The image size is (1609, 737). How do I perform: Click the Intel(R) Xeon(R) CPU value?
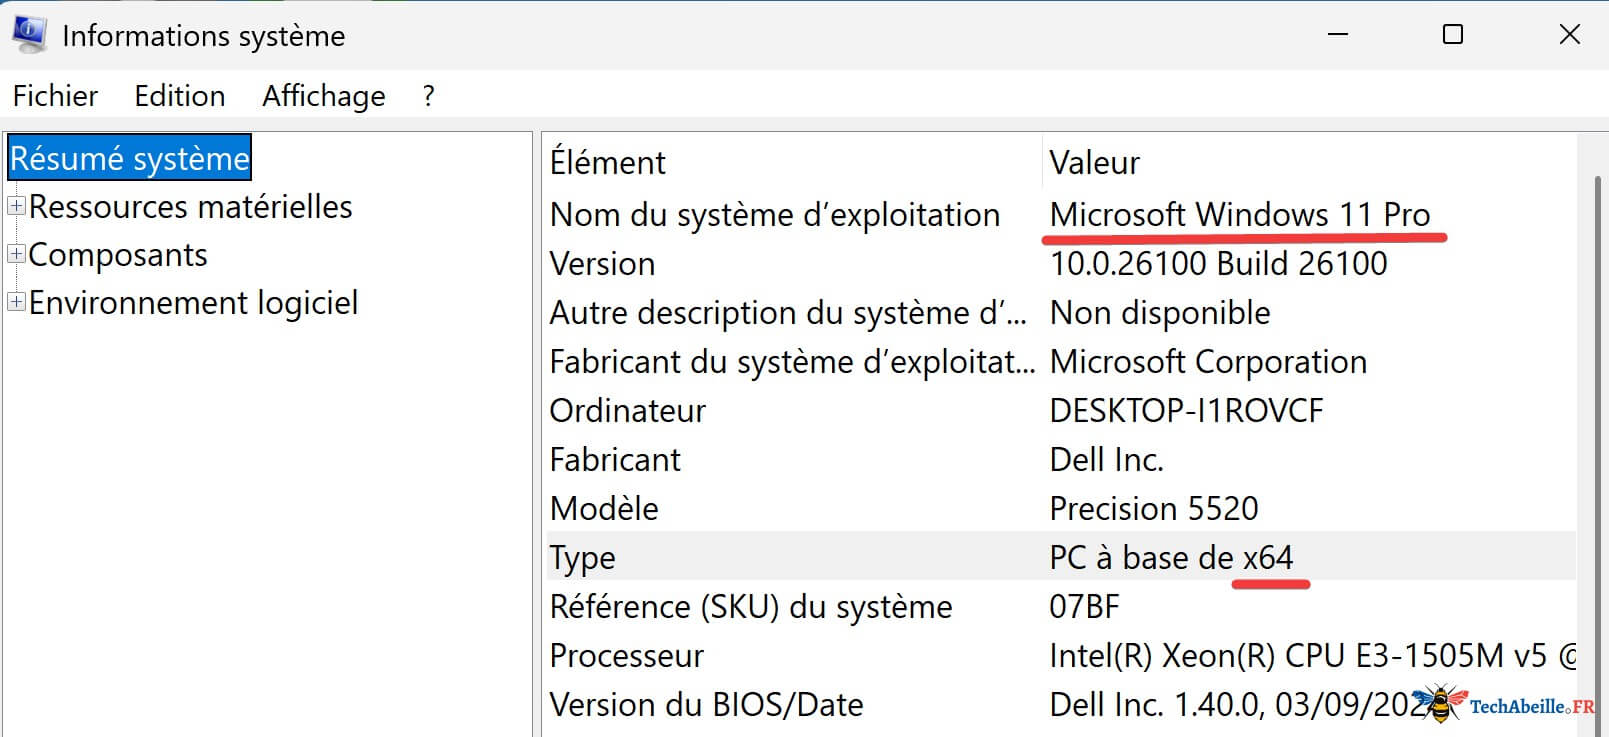1313,656
